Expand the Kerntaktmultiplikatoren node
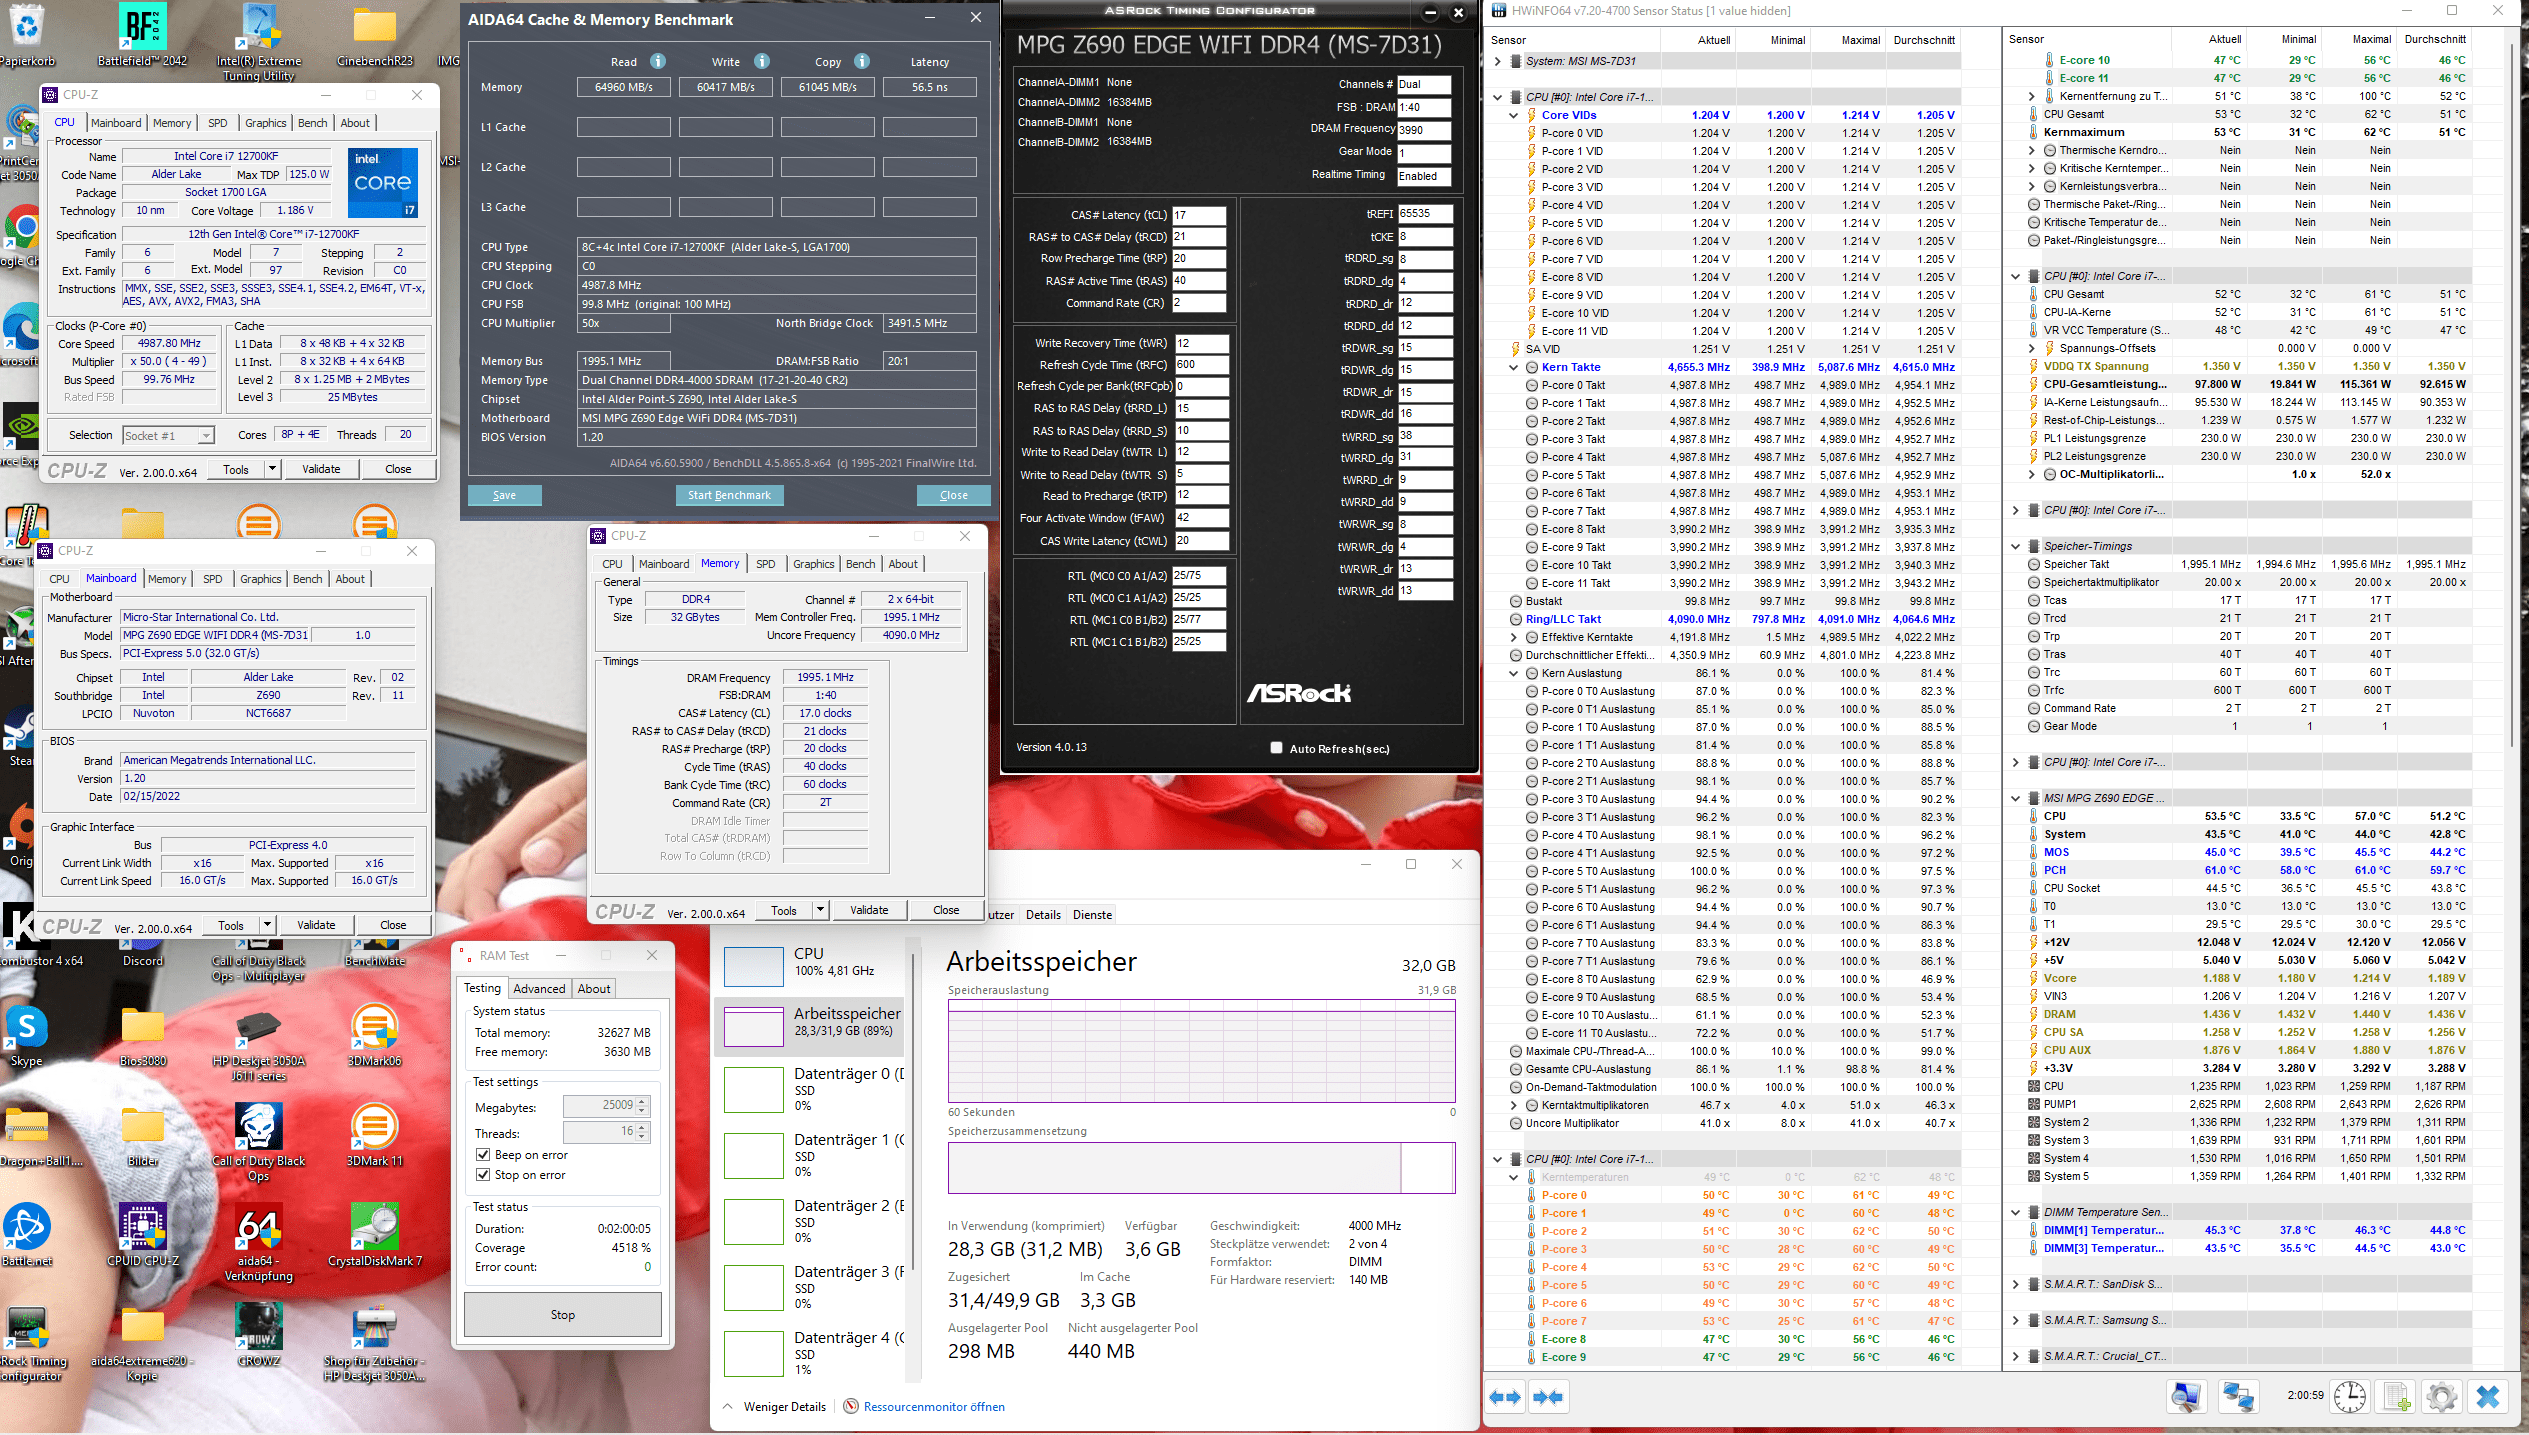This screenshot has height=1435, width=2529. [x=1513, y=1105]
